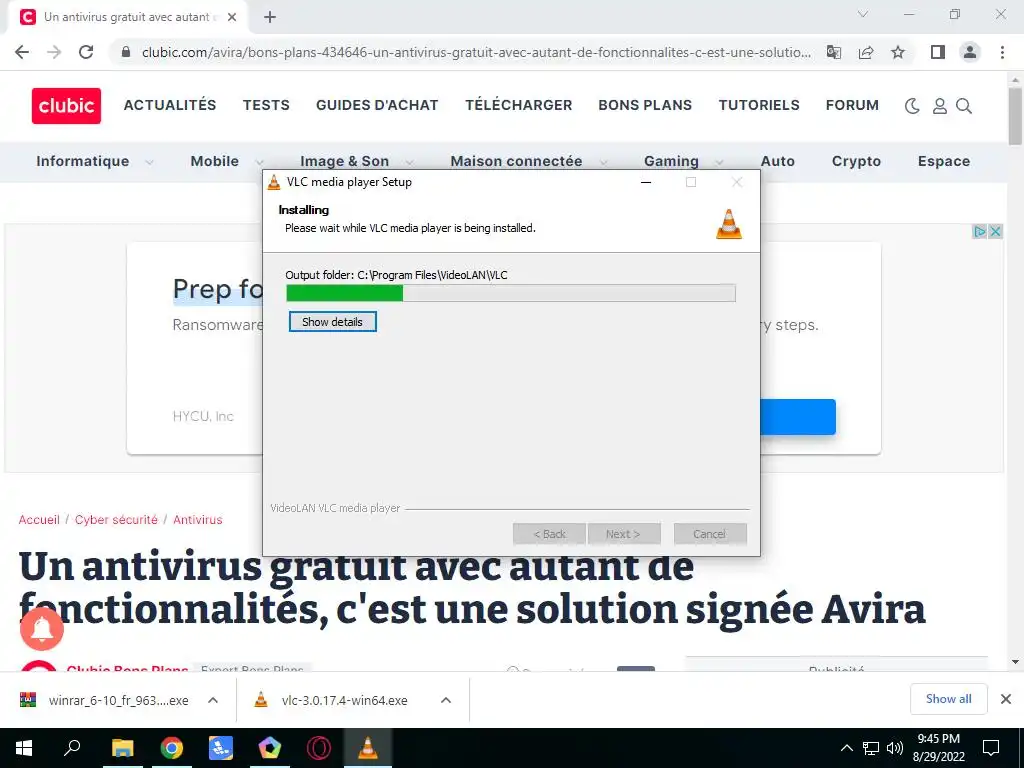Image resolution: width=1024 pixels, height=768 pixels.
Task: Open the BONS PLANS menu
Action: 645,105
